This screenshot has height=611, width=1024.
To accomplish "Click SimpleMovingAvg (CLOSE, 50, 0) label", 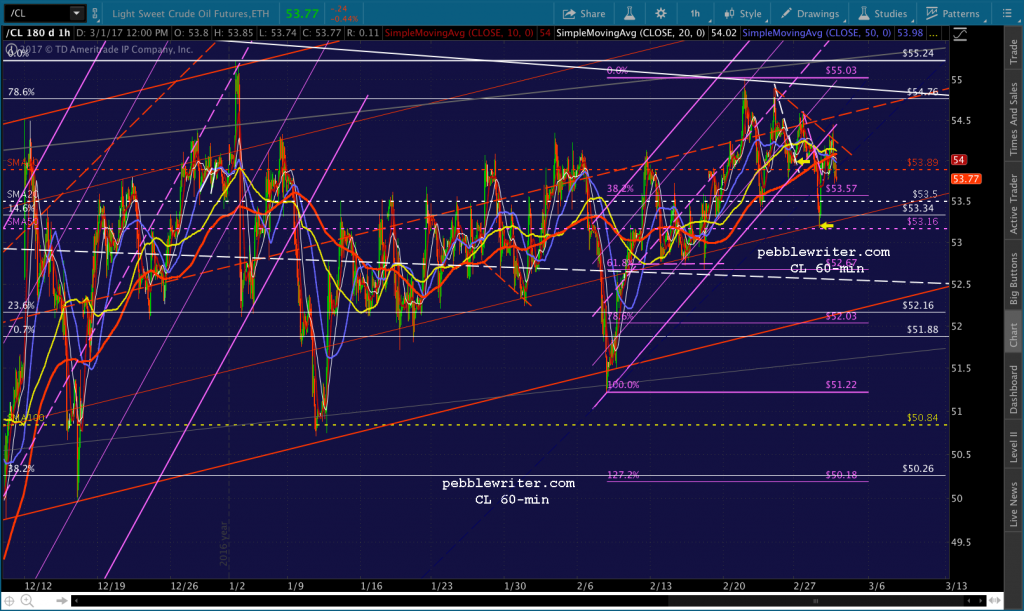I will 817,33.
